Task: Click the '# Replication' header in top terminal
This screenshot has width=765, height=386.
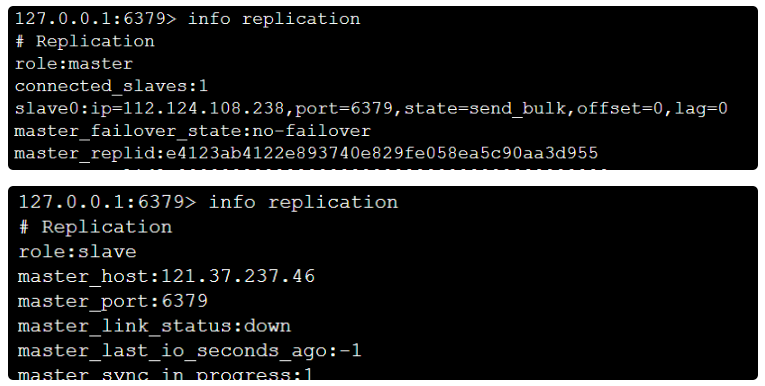Action: click(84, 41)
